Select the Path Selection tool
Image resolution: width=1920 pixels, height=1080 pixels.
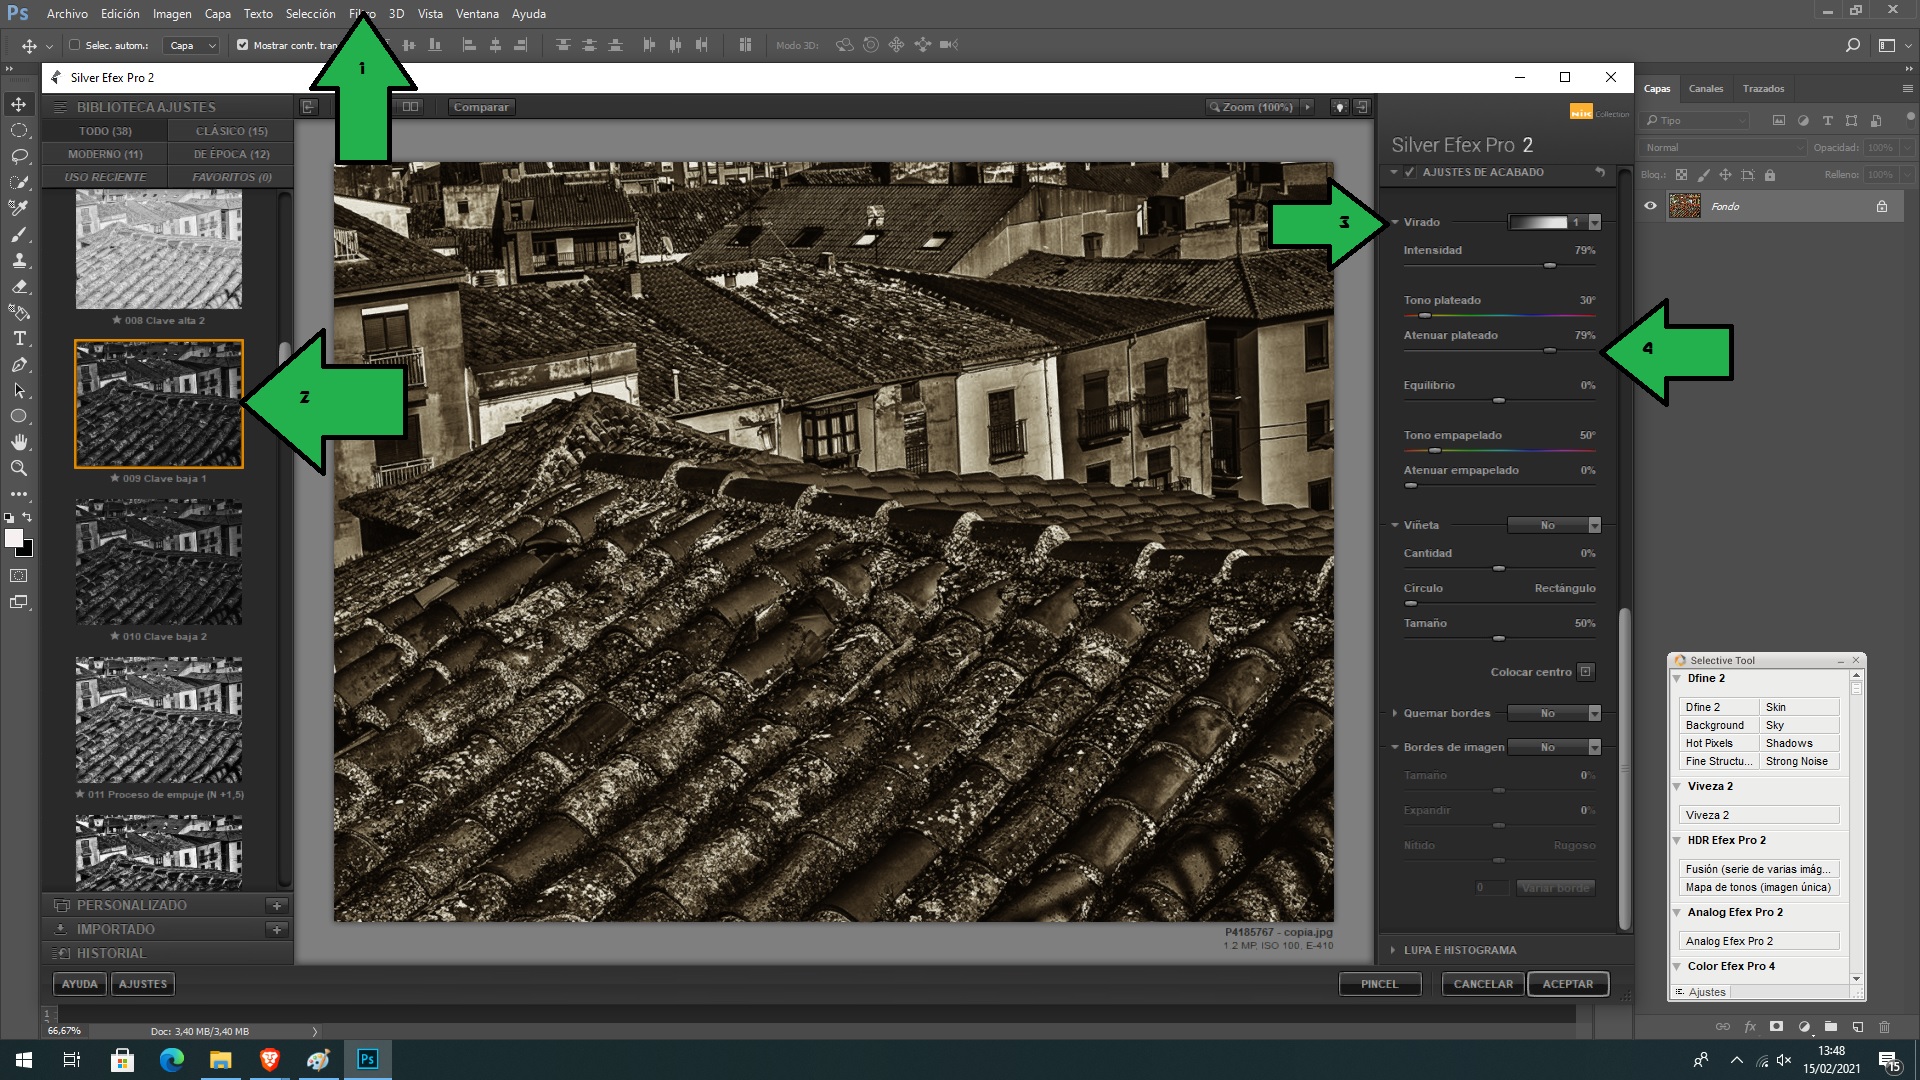[x=19, y=391]
